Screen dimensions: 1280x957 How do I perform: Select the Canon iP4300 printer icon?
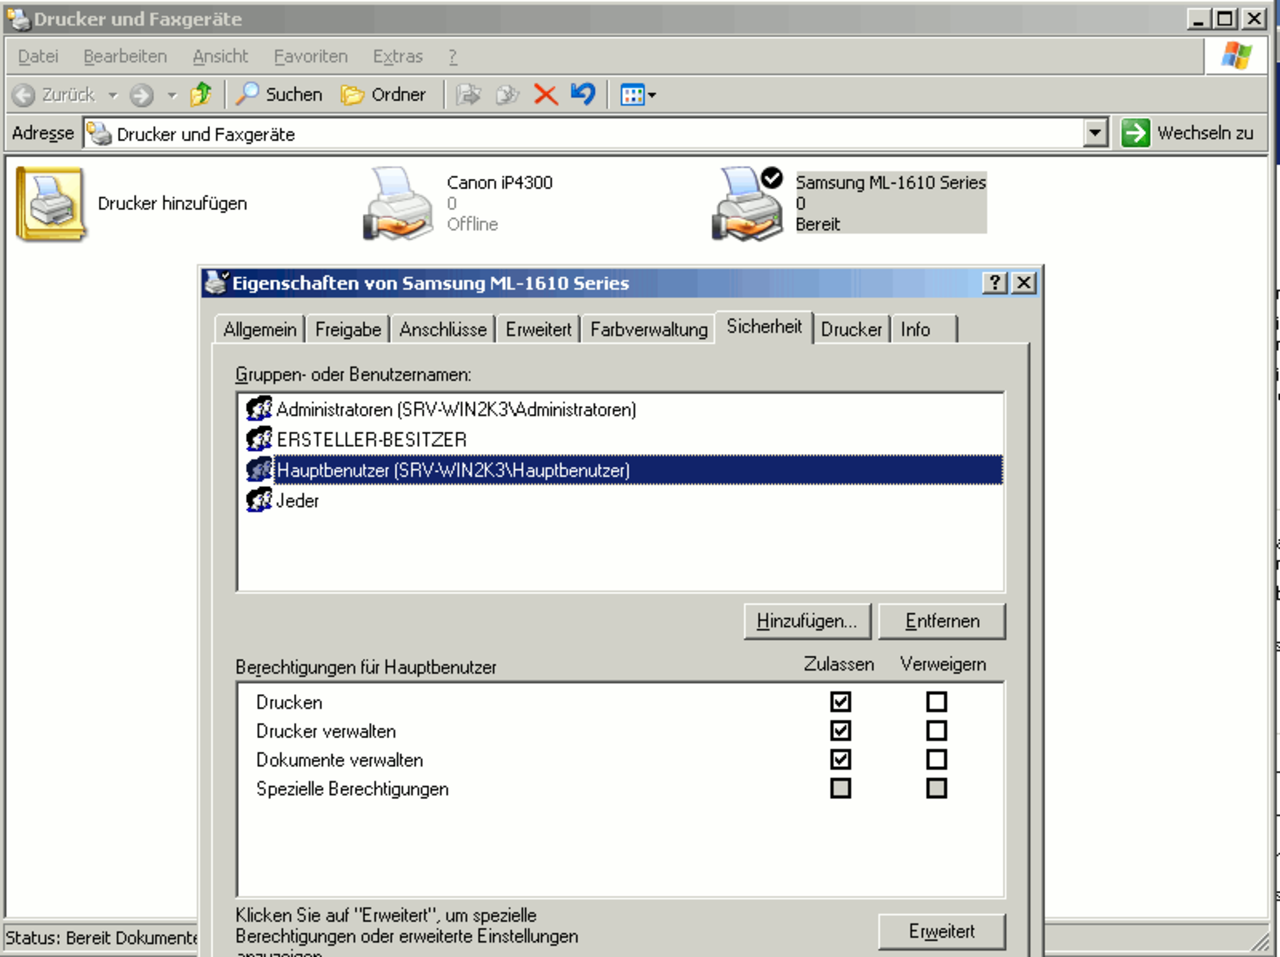(x=398, y=204)
